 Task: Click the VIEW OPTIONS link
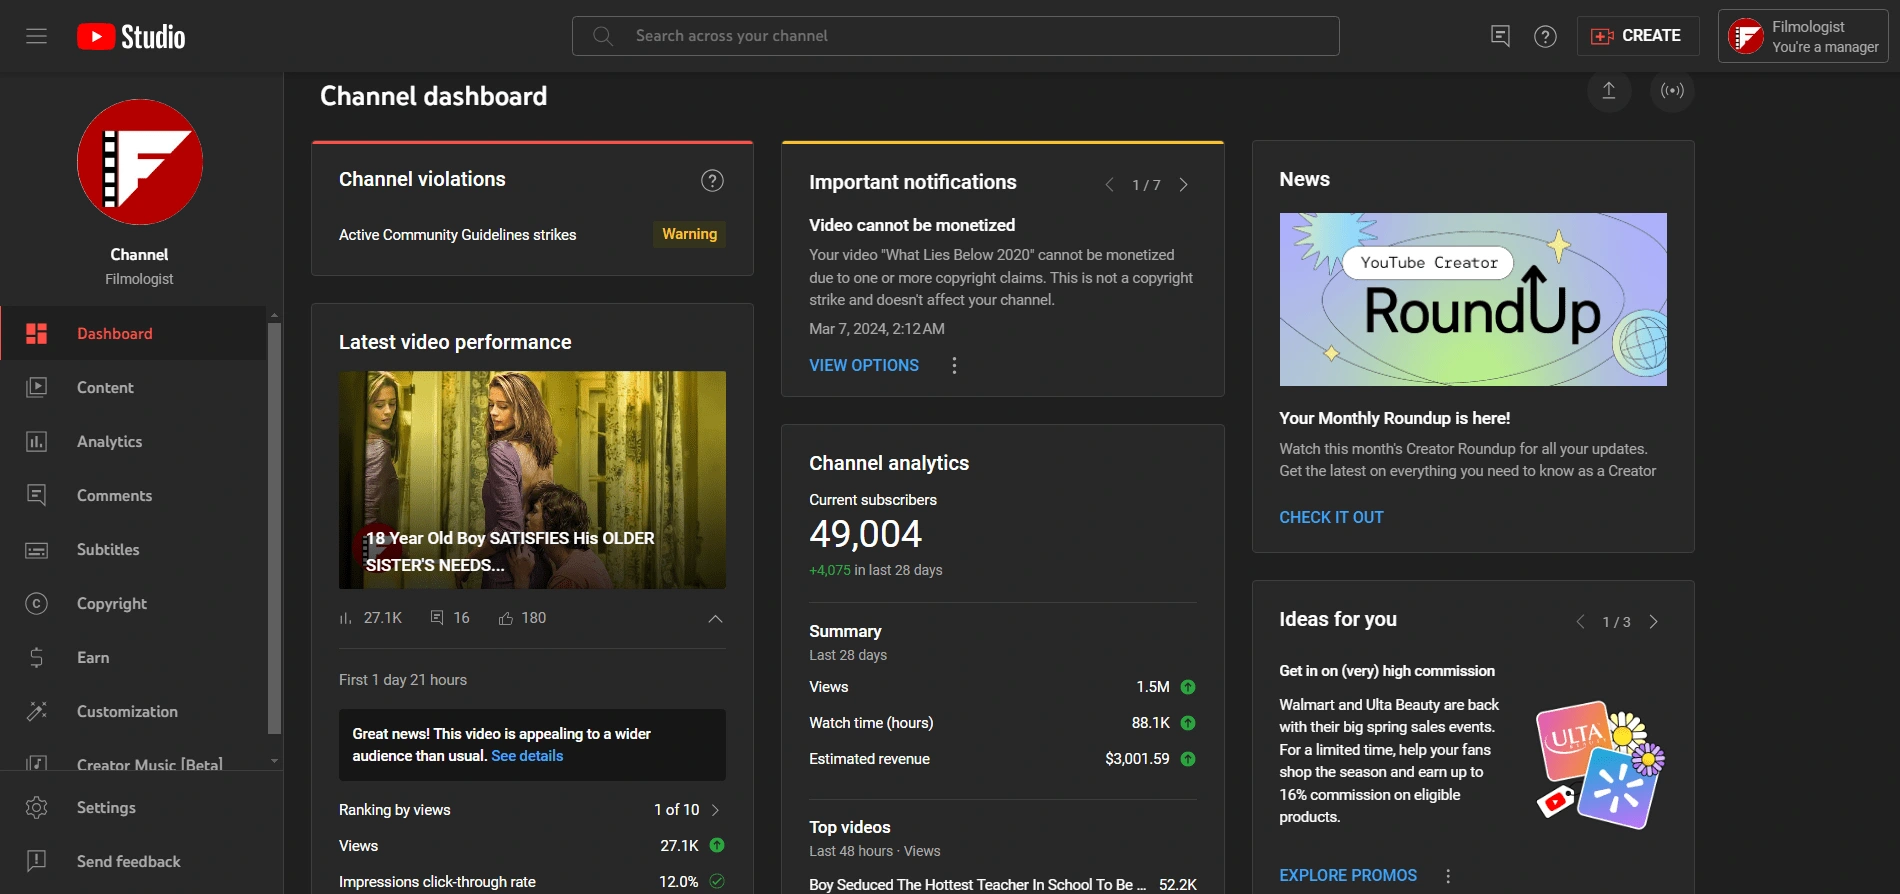point(863,366)
